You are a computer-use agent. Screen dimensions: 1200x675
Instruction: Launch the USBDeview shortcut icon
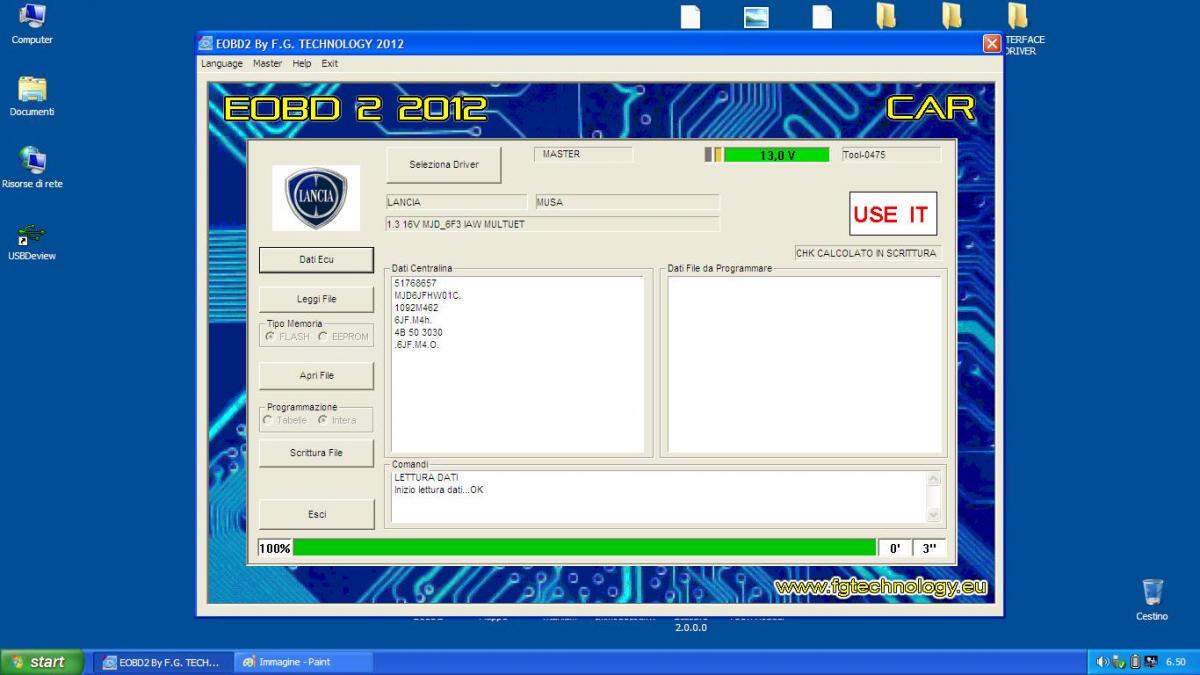click(x=32, y=235)
